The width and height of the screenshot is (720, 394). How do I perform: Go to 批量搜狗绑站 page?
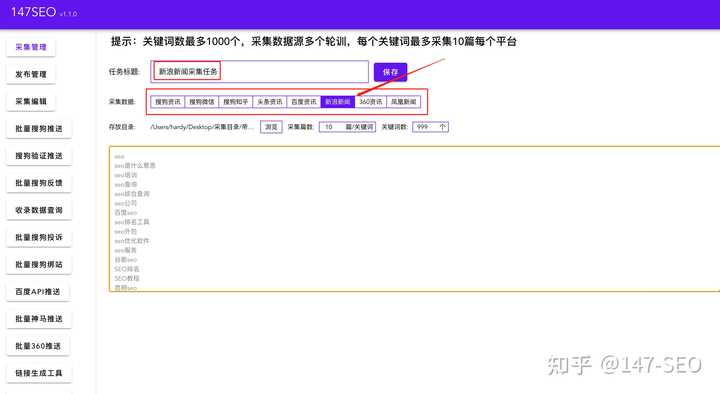39,264
